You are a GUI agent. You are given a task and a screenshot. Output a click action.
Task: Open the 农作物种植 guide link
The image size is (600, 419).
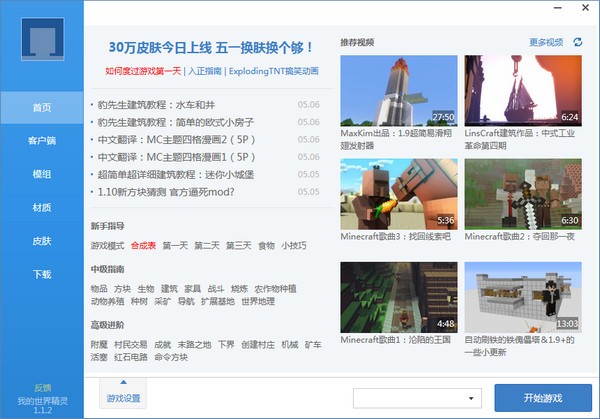[x=276, y=289]
